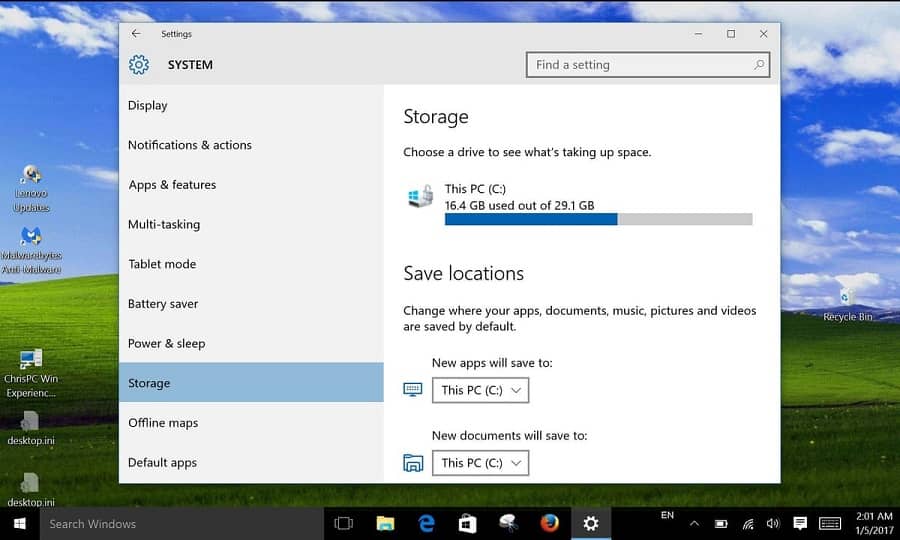Viewport: 900px width, 540px height.
Task: Open Microsoft Edge from the taskbar
Action: click(426, 523)
